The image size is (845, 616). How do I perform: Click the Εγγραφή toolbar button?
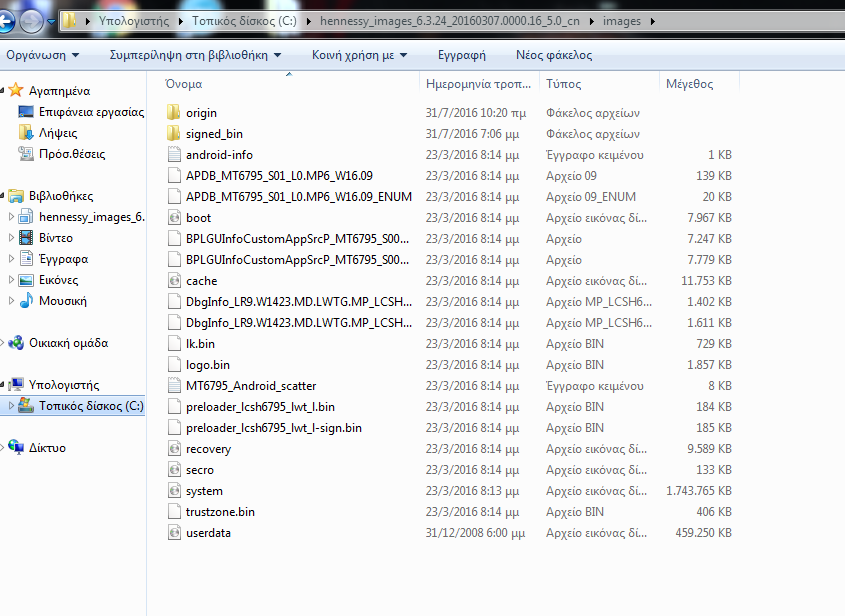461,55
